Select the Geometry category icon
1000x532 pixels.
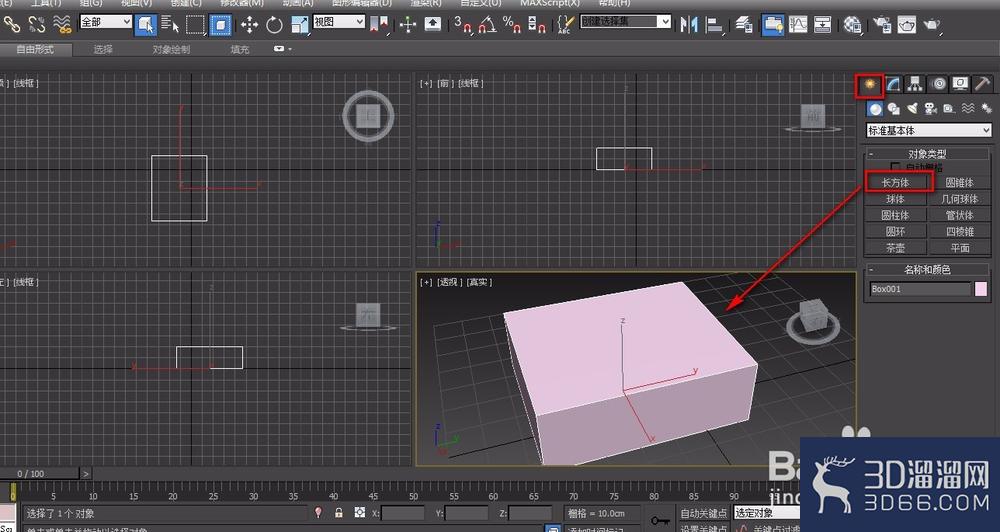click(876, 109)
